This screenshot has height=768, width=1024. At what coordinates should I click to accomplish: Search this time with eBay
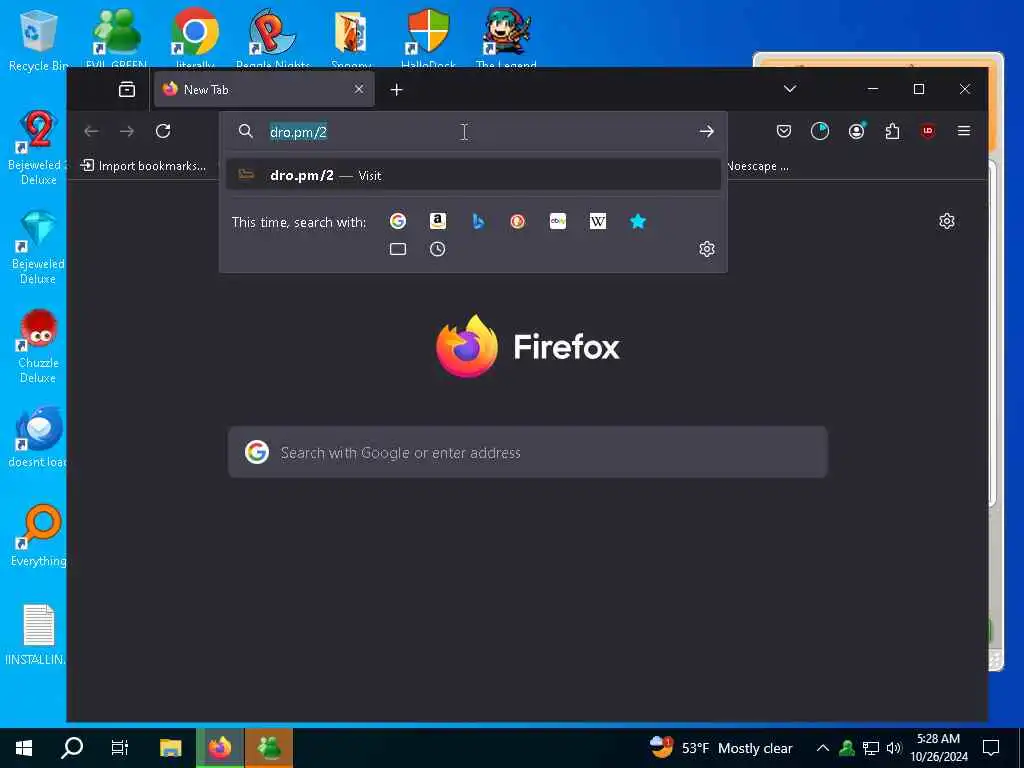(x=558, y=221)
